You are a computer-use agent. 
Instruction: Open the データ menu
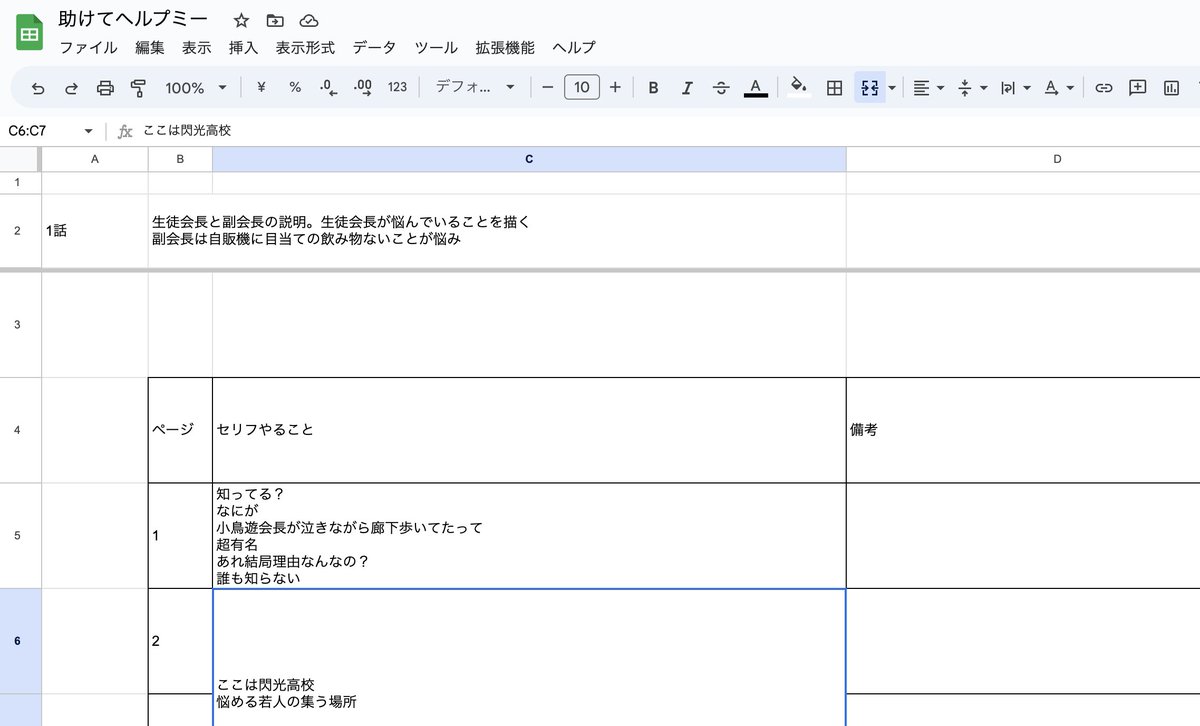pos(374,48)
